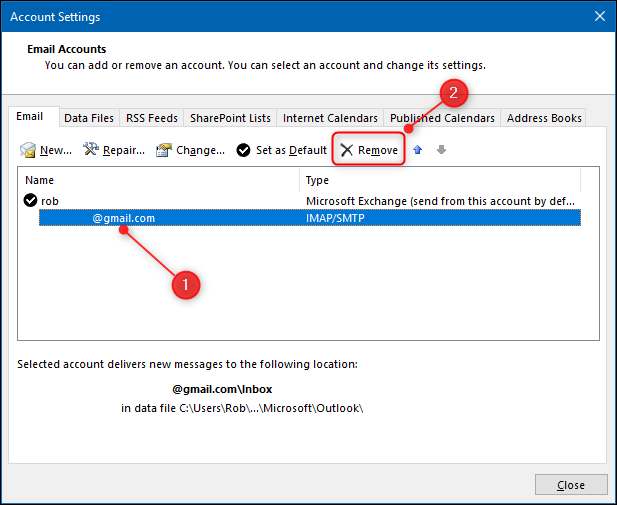
Task: Click the @gmail.com\Inbox delivery location text
Action: click(222, 389)
